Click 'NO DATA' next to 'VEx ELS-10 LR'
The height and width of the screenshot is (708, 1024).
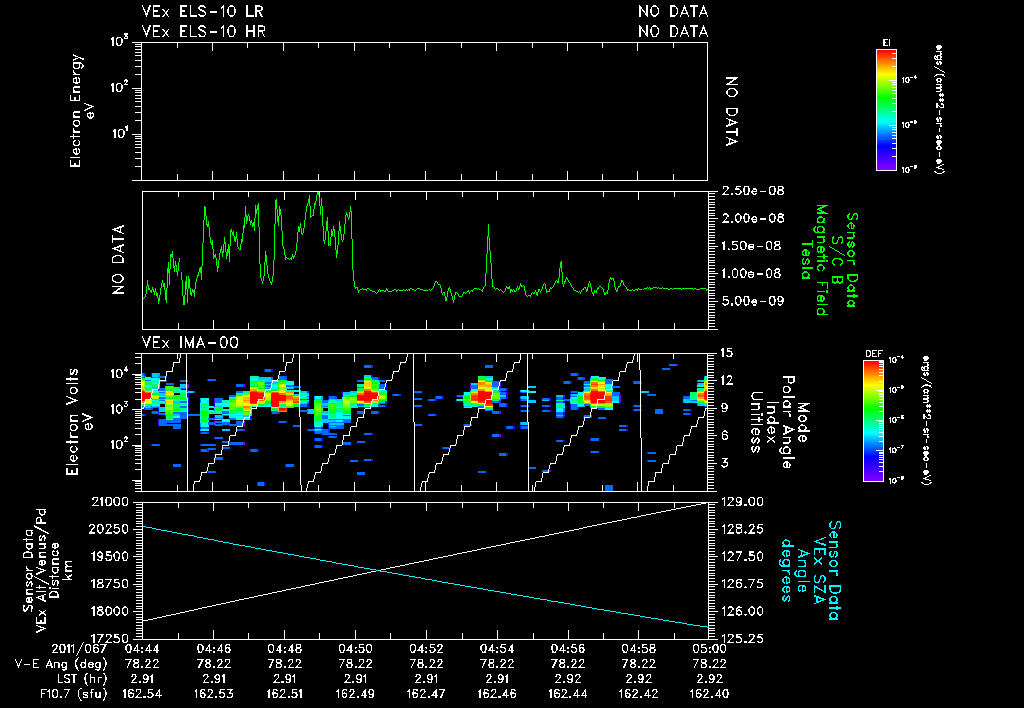[x=673, y=11]
